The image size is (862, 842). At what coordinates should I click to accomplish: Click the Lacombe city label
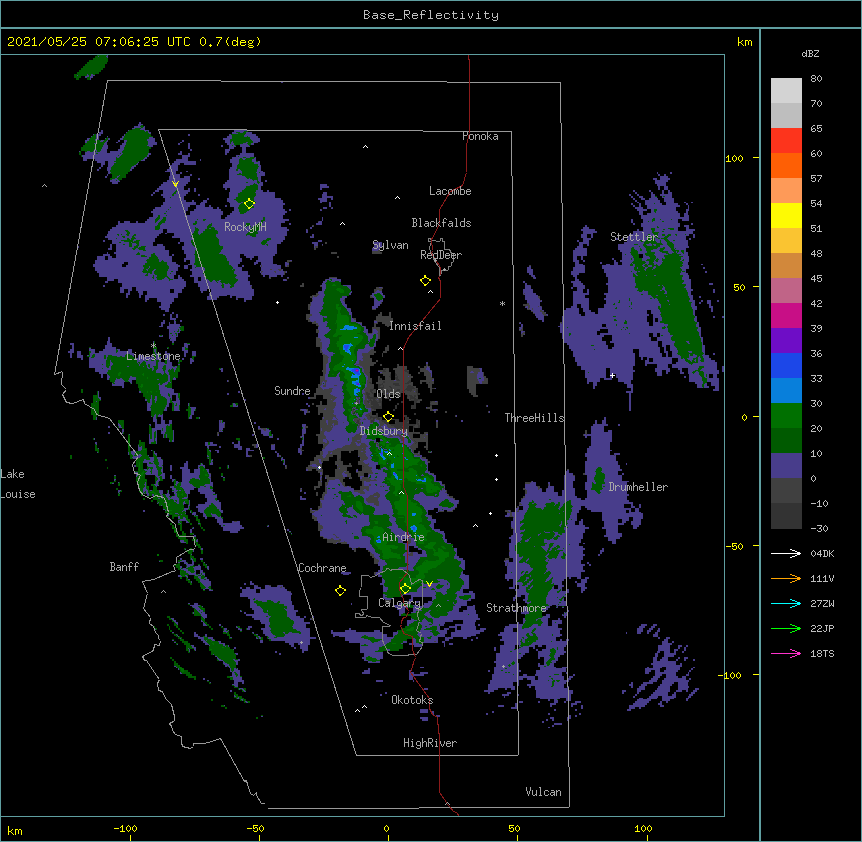[450, 191]
